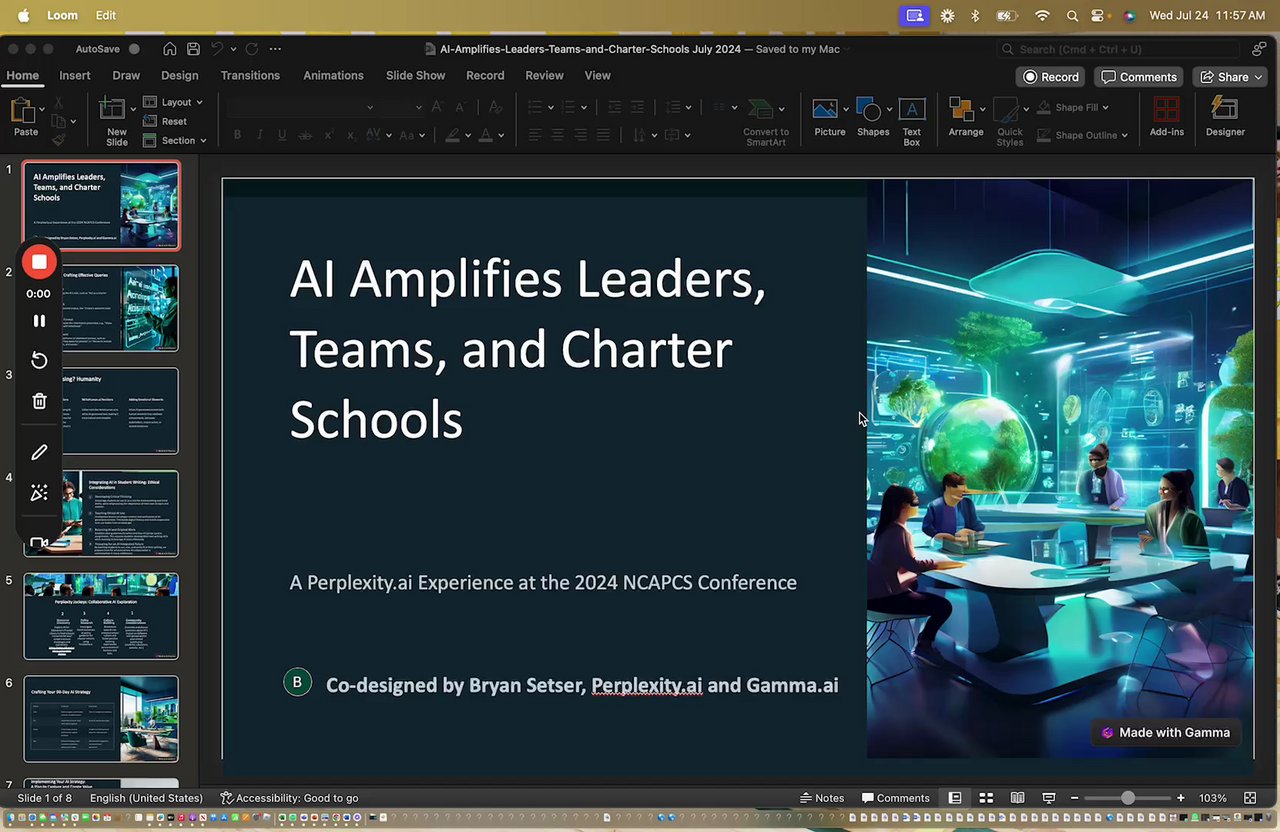Click the Reset slide button
Screen dimensions: 1280x832
point(166,121)
